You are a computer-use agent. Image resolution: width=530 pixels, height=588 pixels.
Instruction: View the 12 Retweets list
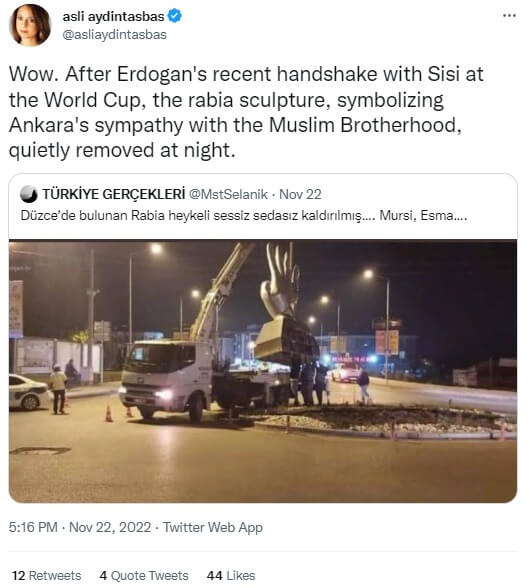47,576
